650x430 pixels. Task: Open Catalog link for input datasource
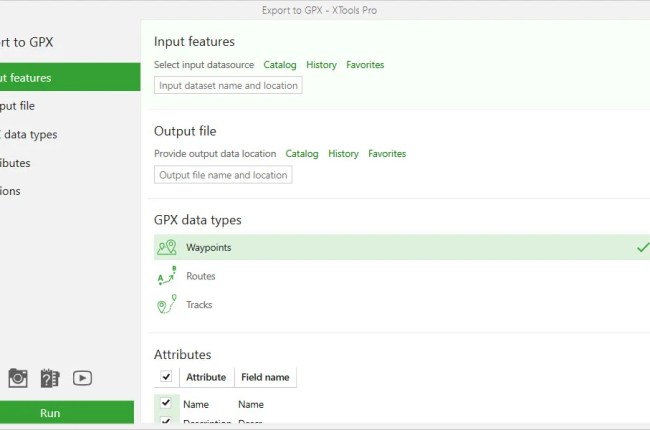(x=280, y=65)
